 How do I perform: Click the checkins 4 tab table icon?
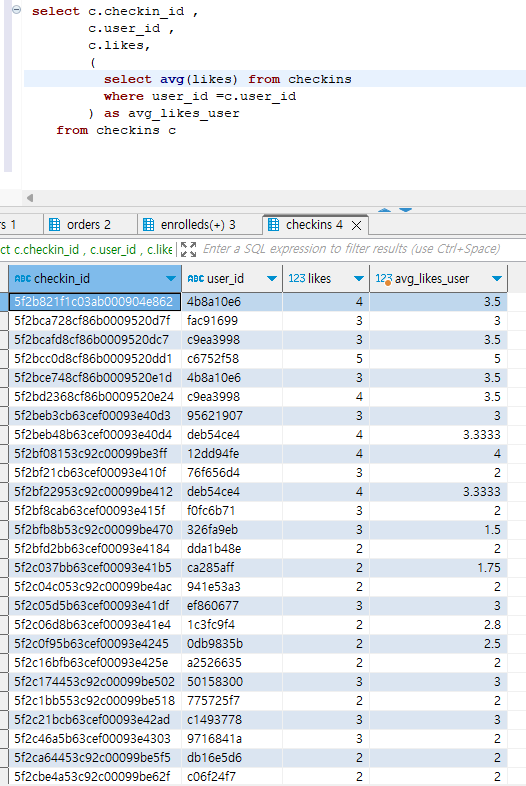[273, 225]
